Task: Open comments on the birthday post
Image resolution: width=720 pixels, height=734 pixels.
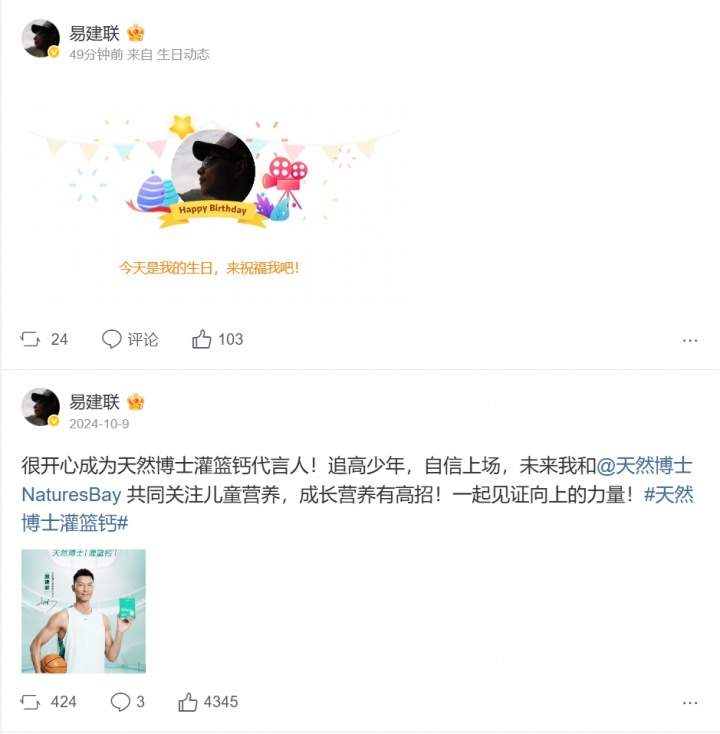Action: [x=130, y=339]
